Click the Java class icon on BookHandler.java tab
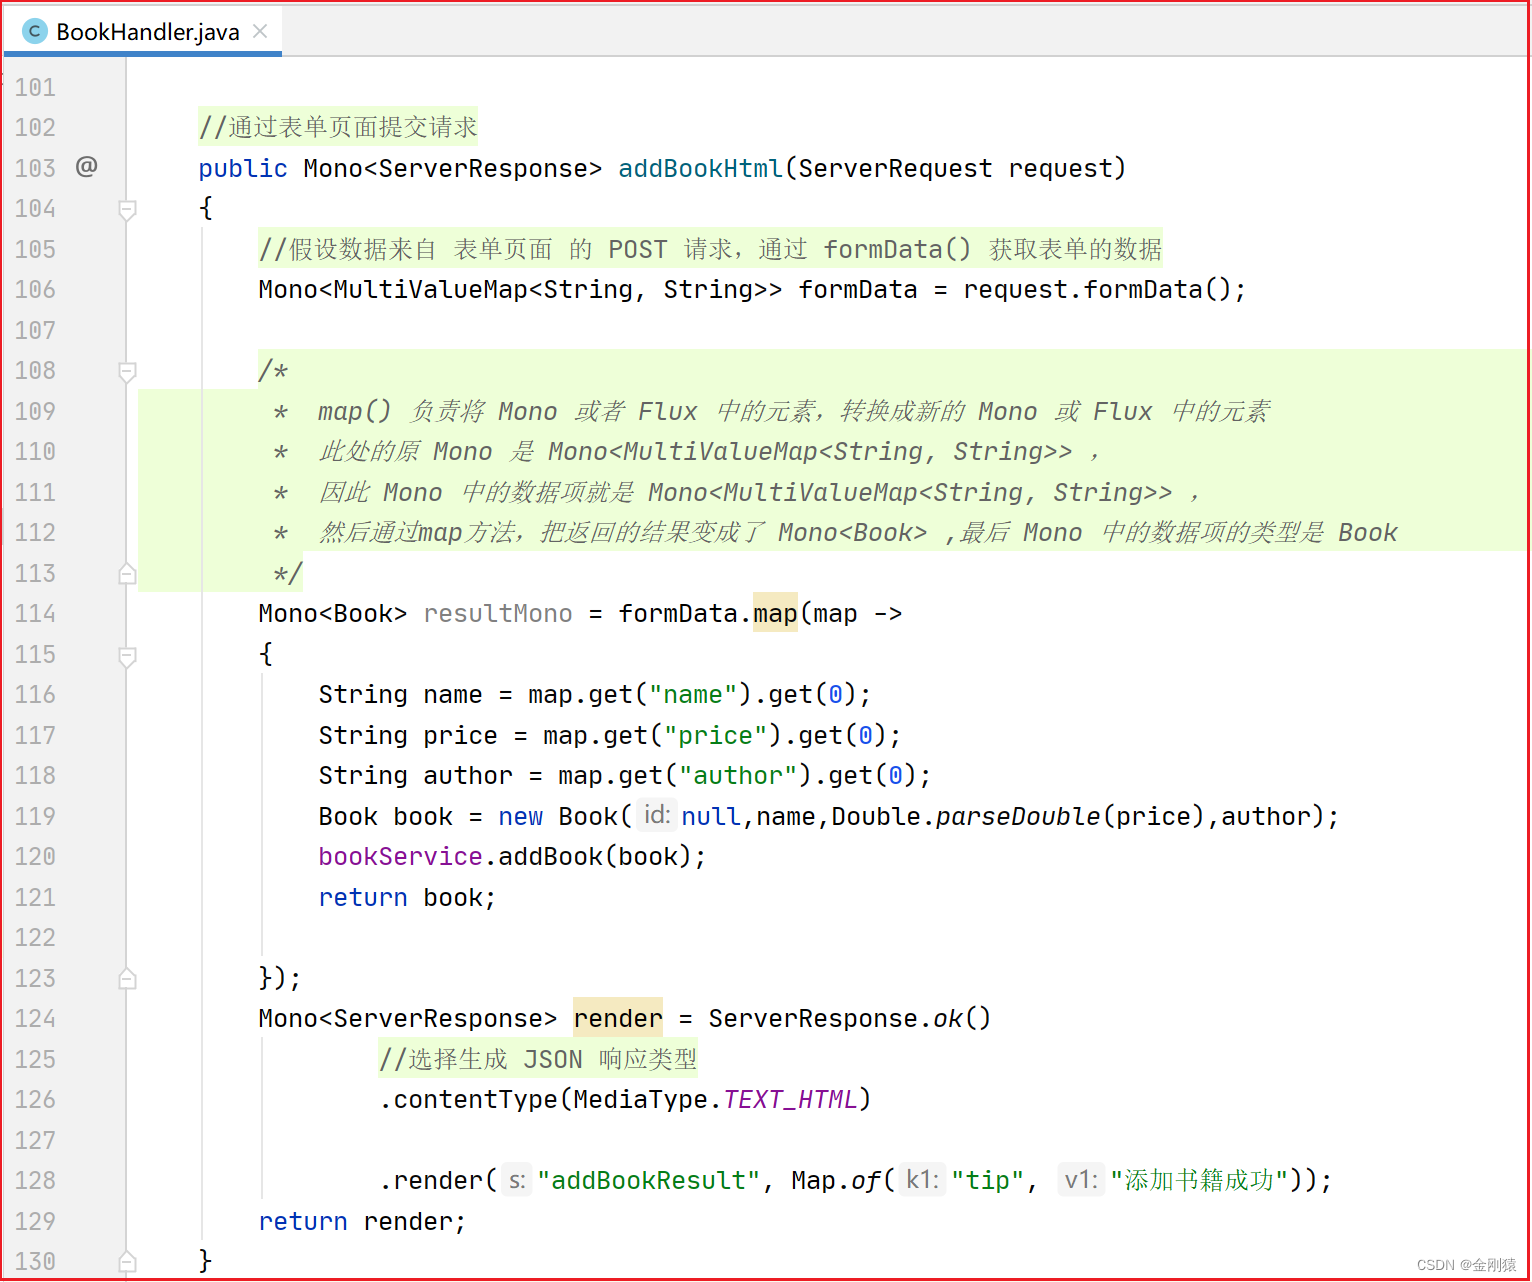1532x1282 pixels. (35, 31)
